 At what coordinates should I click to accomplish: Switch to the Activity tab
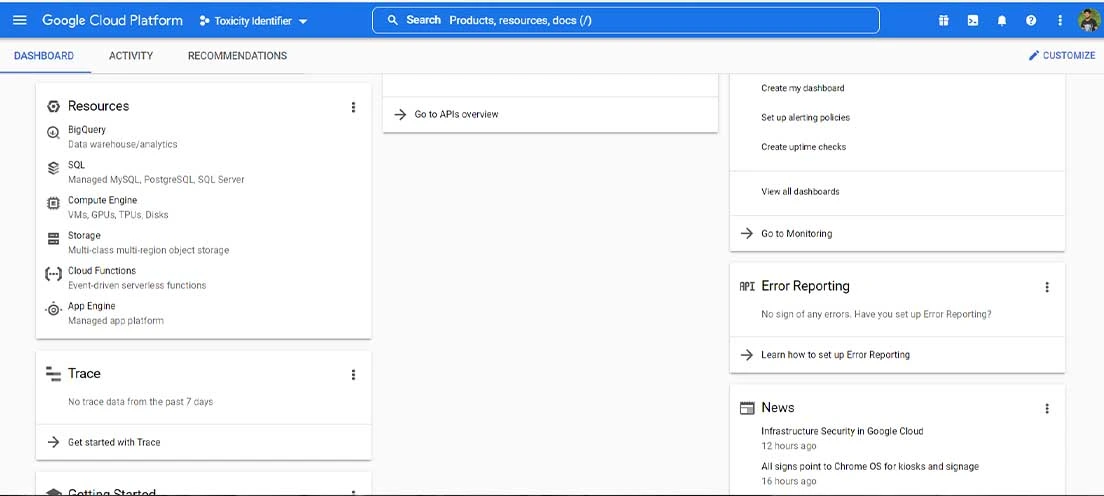131,56
